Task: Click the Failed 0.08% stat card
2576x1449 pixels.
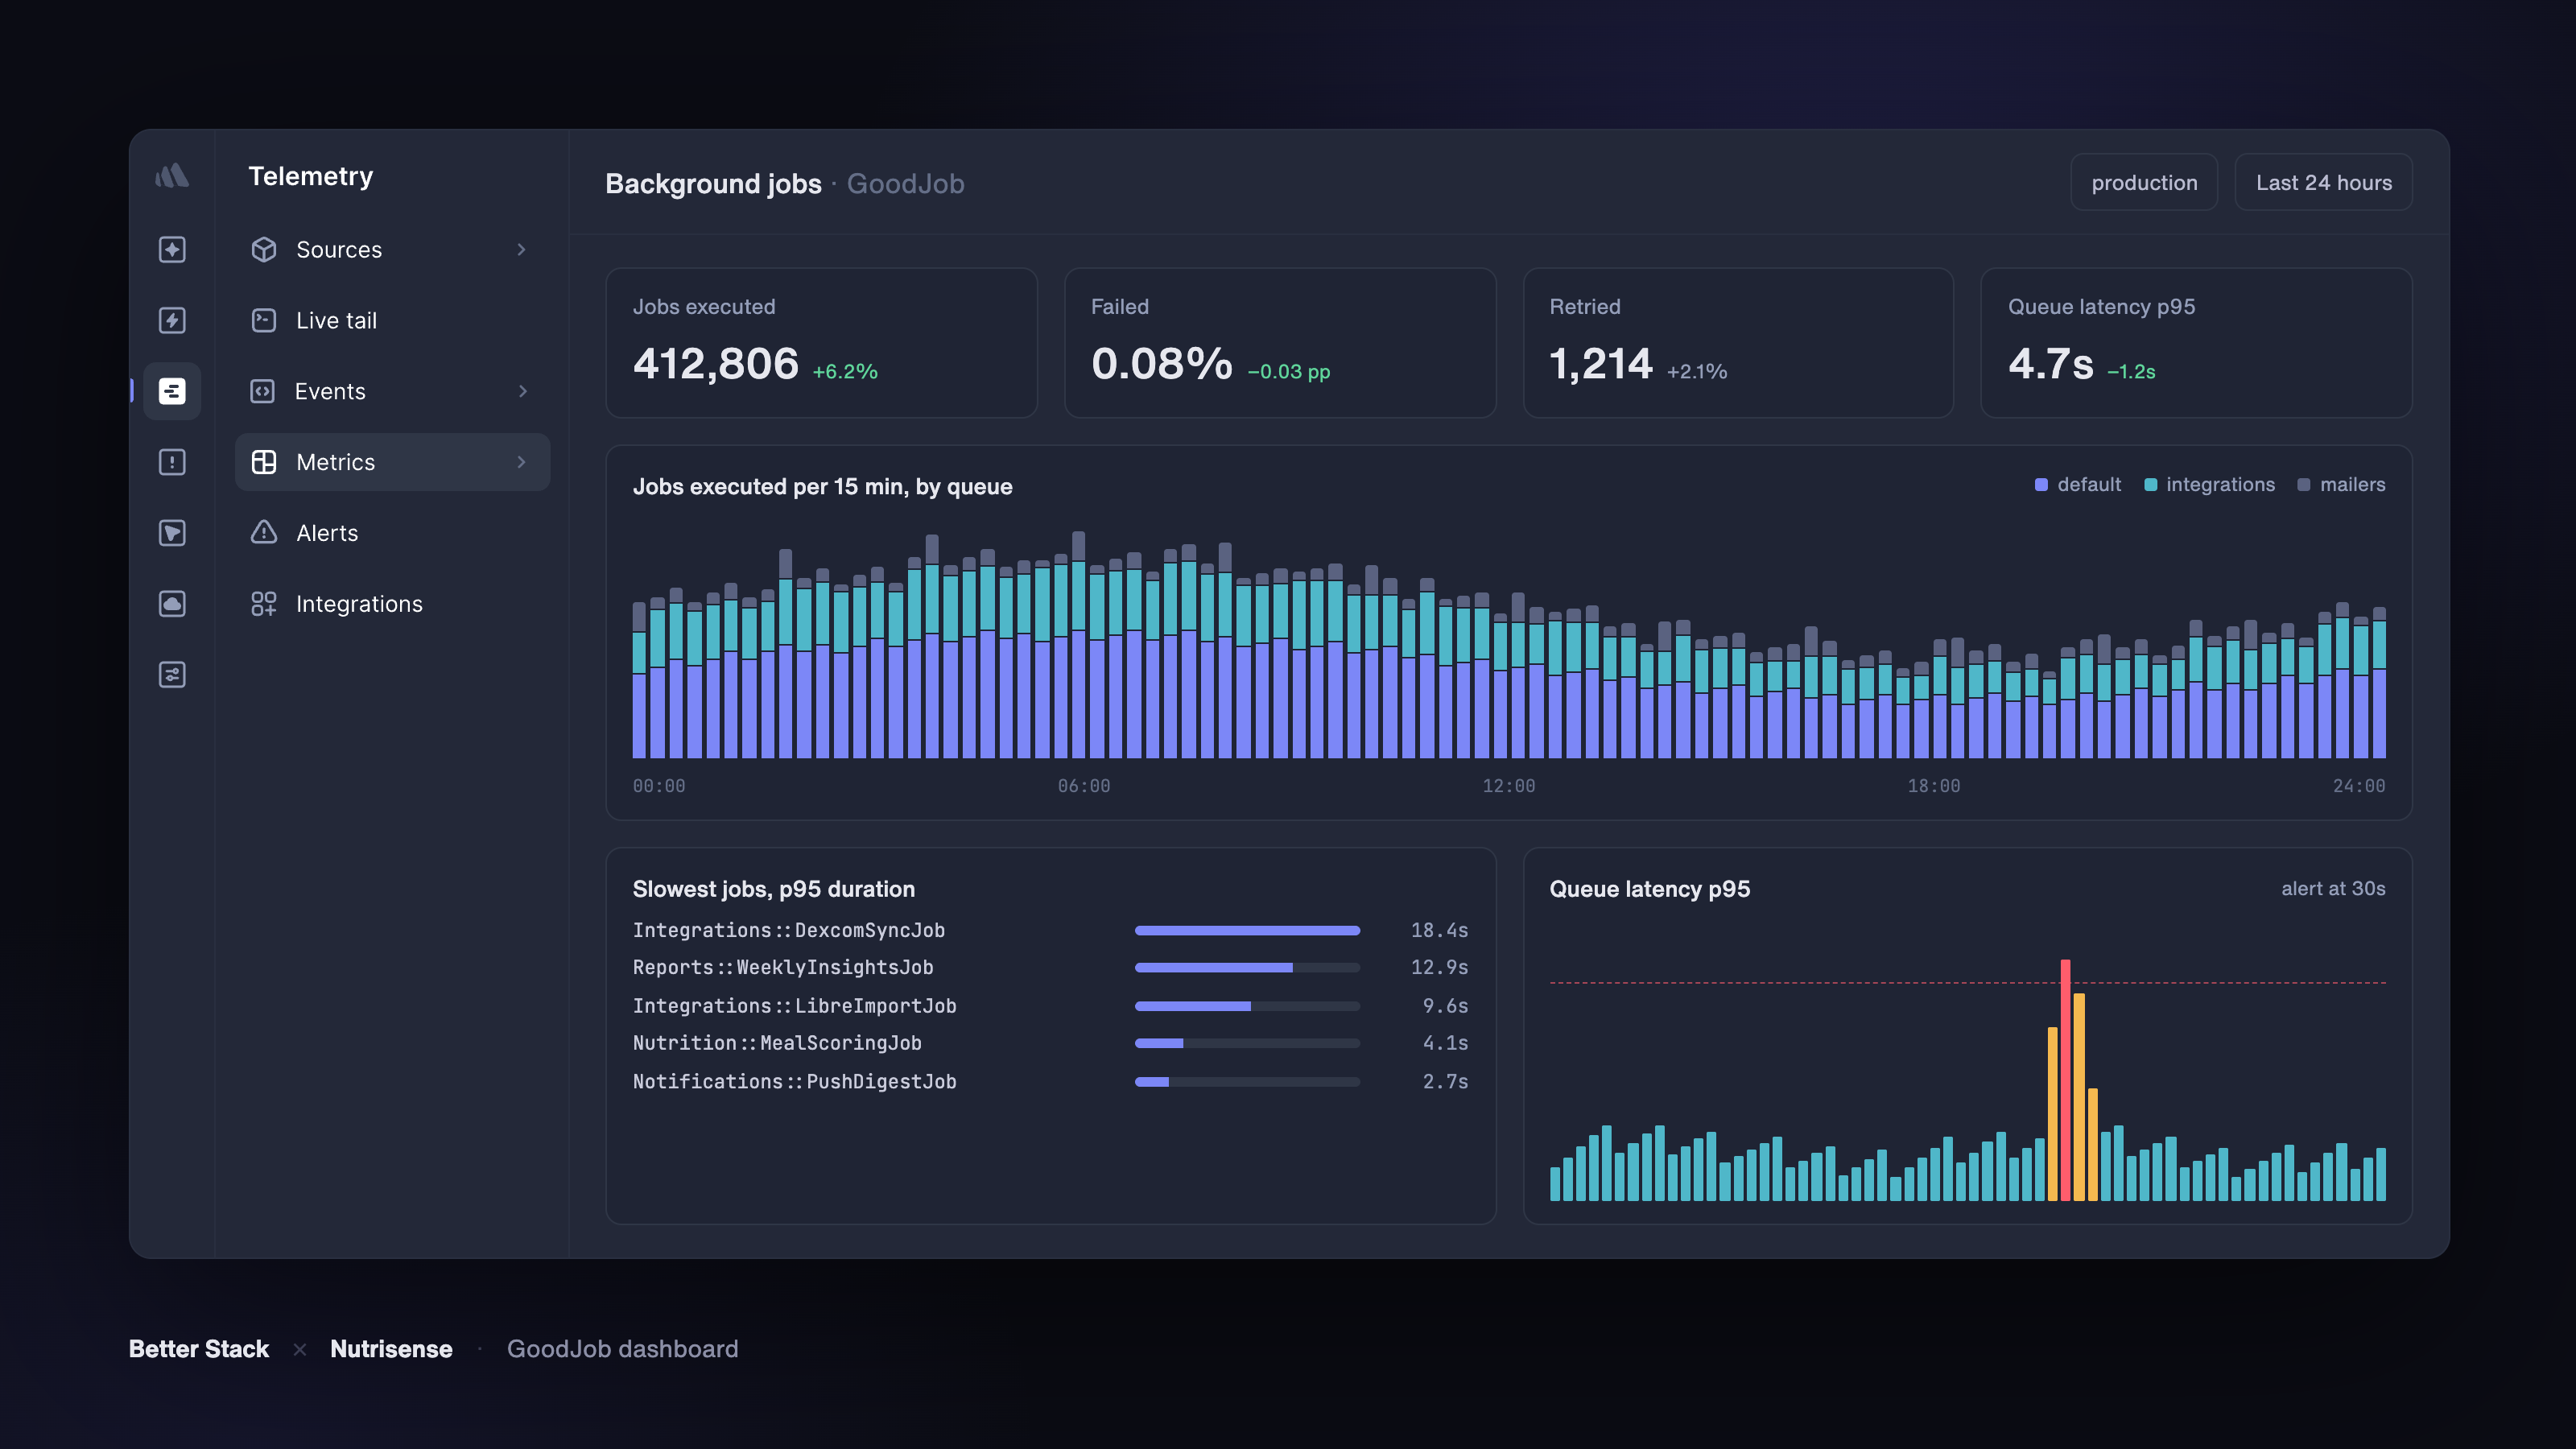Action: (x=1280, y=342)
